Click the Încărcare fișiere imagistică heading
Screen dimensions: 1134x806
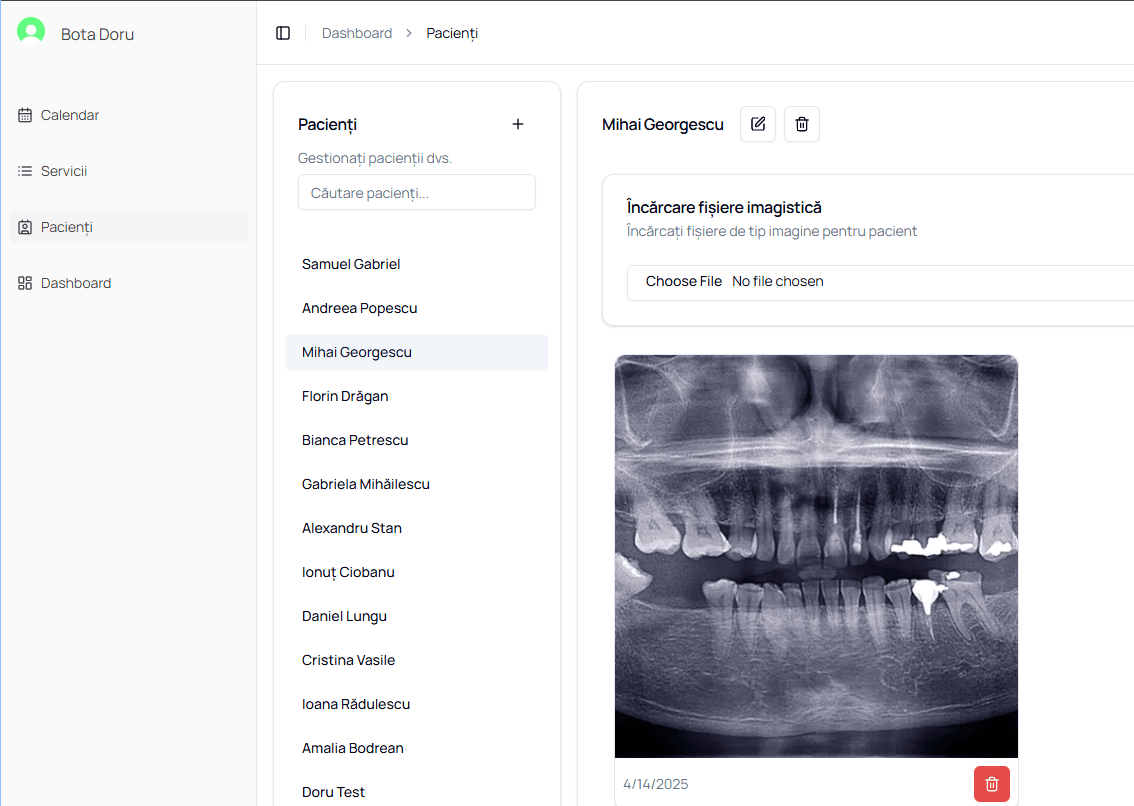click(x=724, y=208)
